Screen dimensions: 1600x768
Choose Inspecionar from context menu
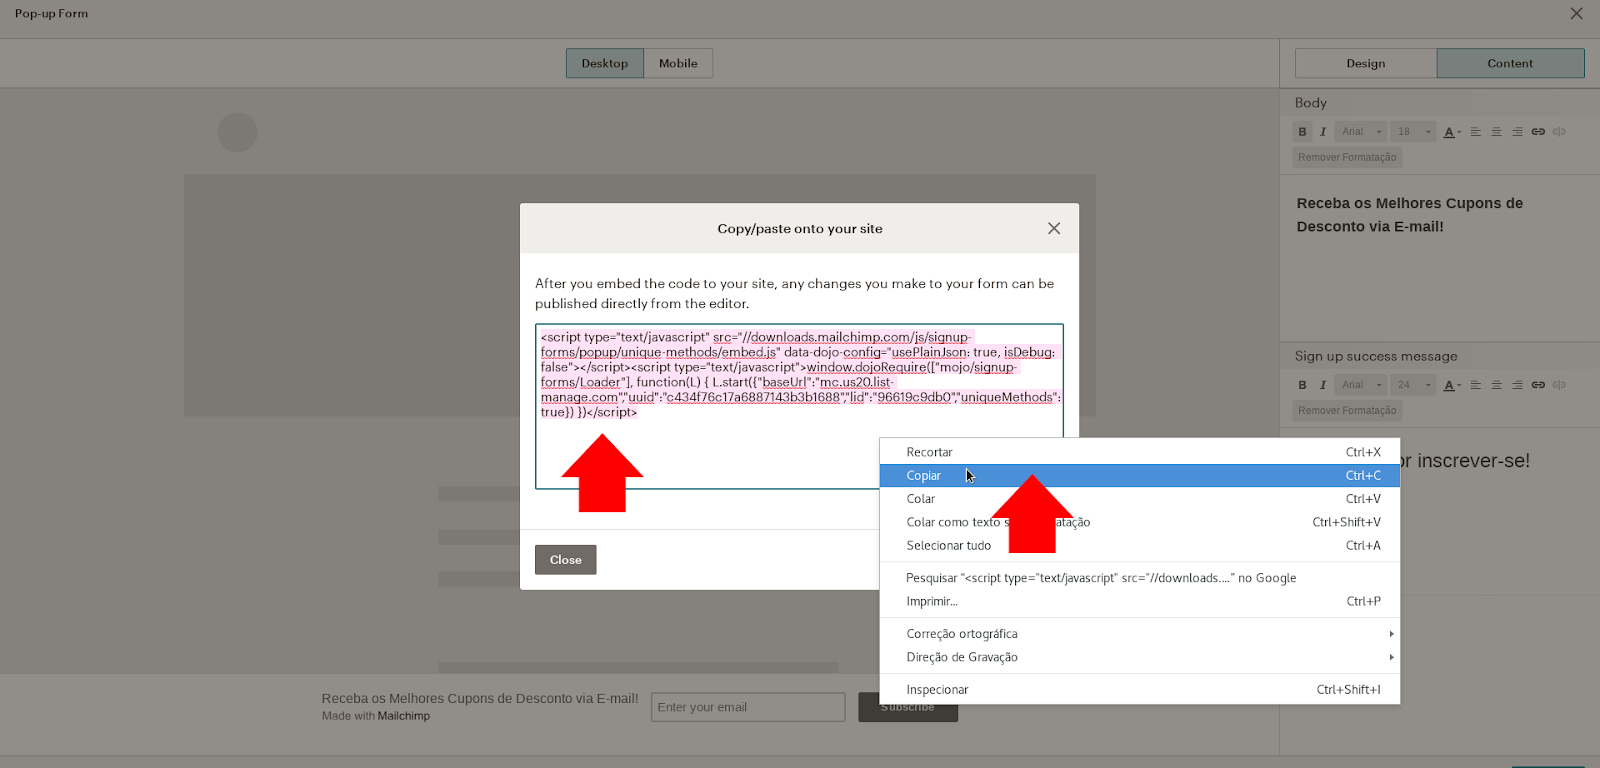click(x=1140, y=690)
